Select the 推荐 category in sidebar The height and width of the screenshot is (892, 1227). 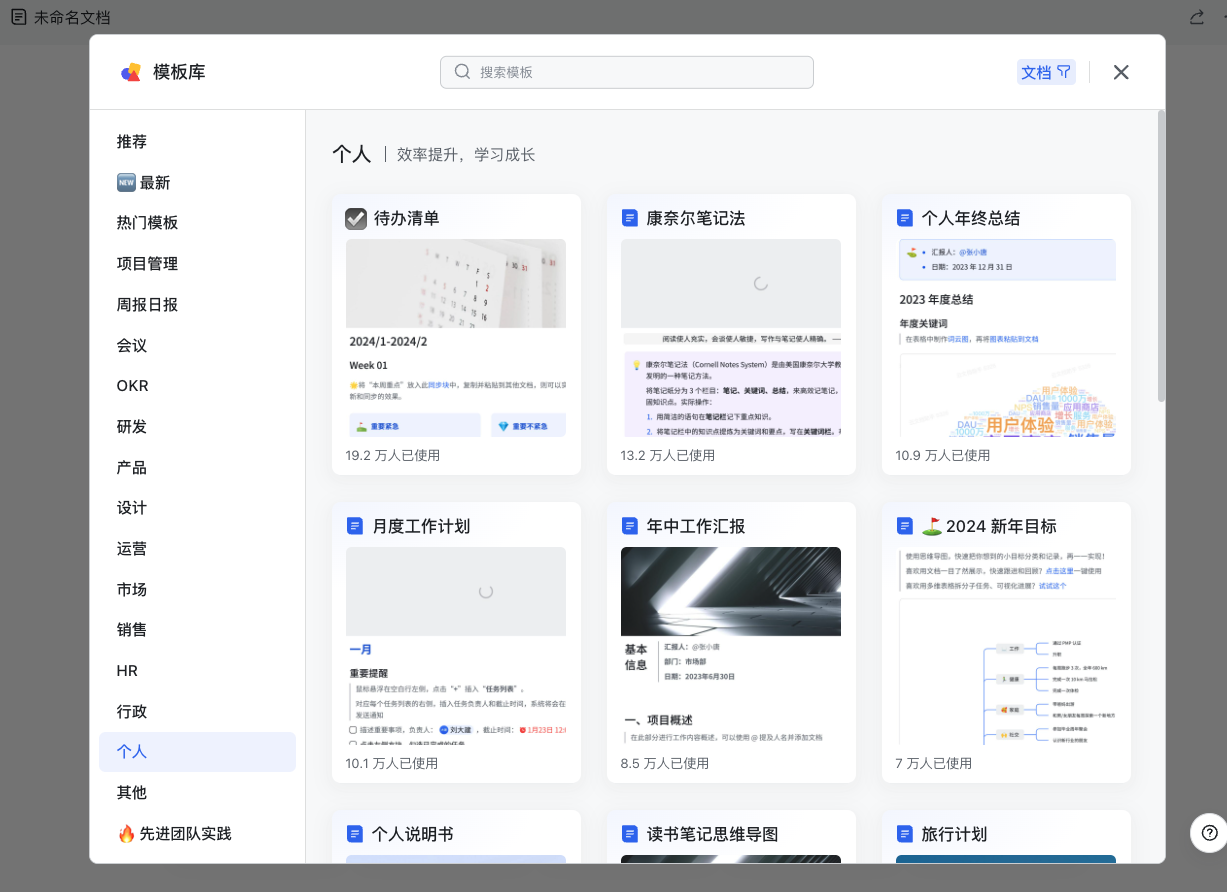pyautogui.click(x=132, y=142)
